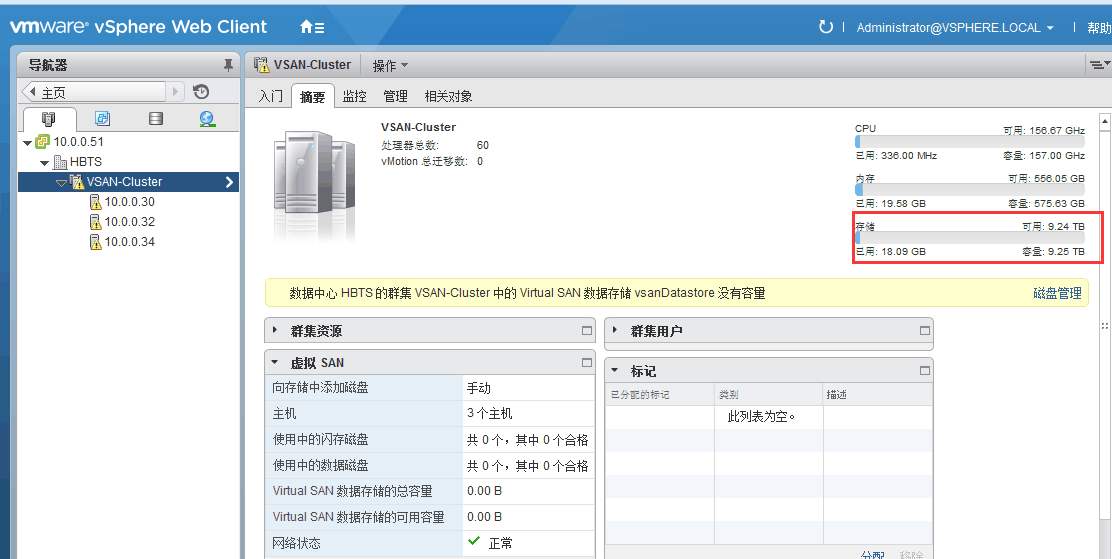Open the panel options menu at top right
The width and height of the screenshot is (1112, 559).
(x=1100, y=65)
